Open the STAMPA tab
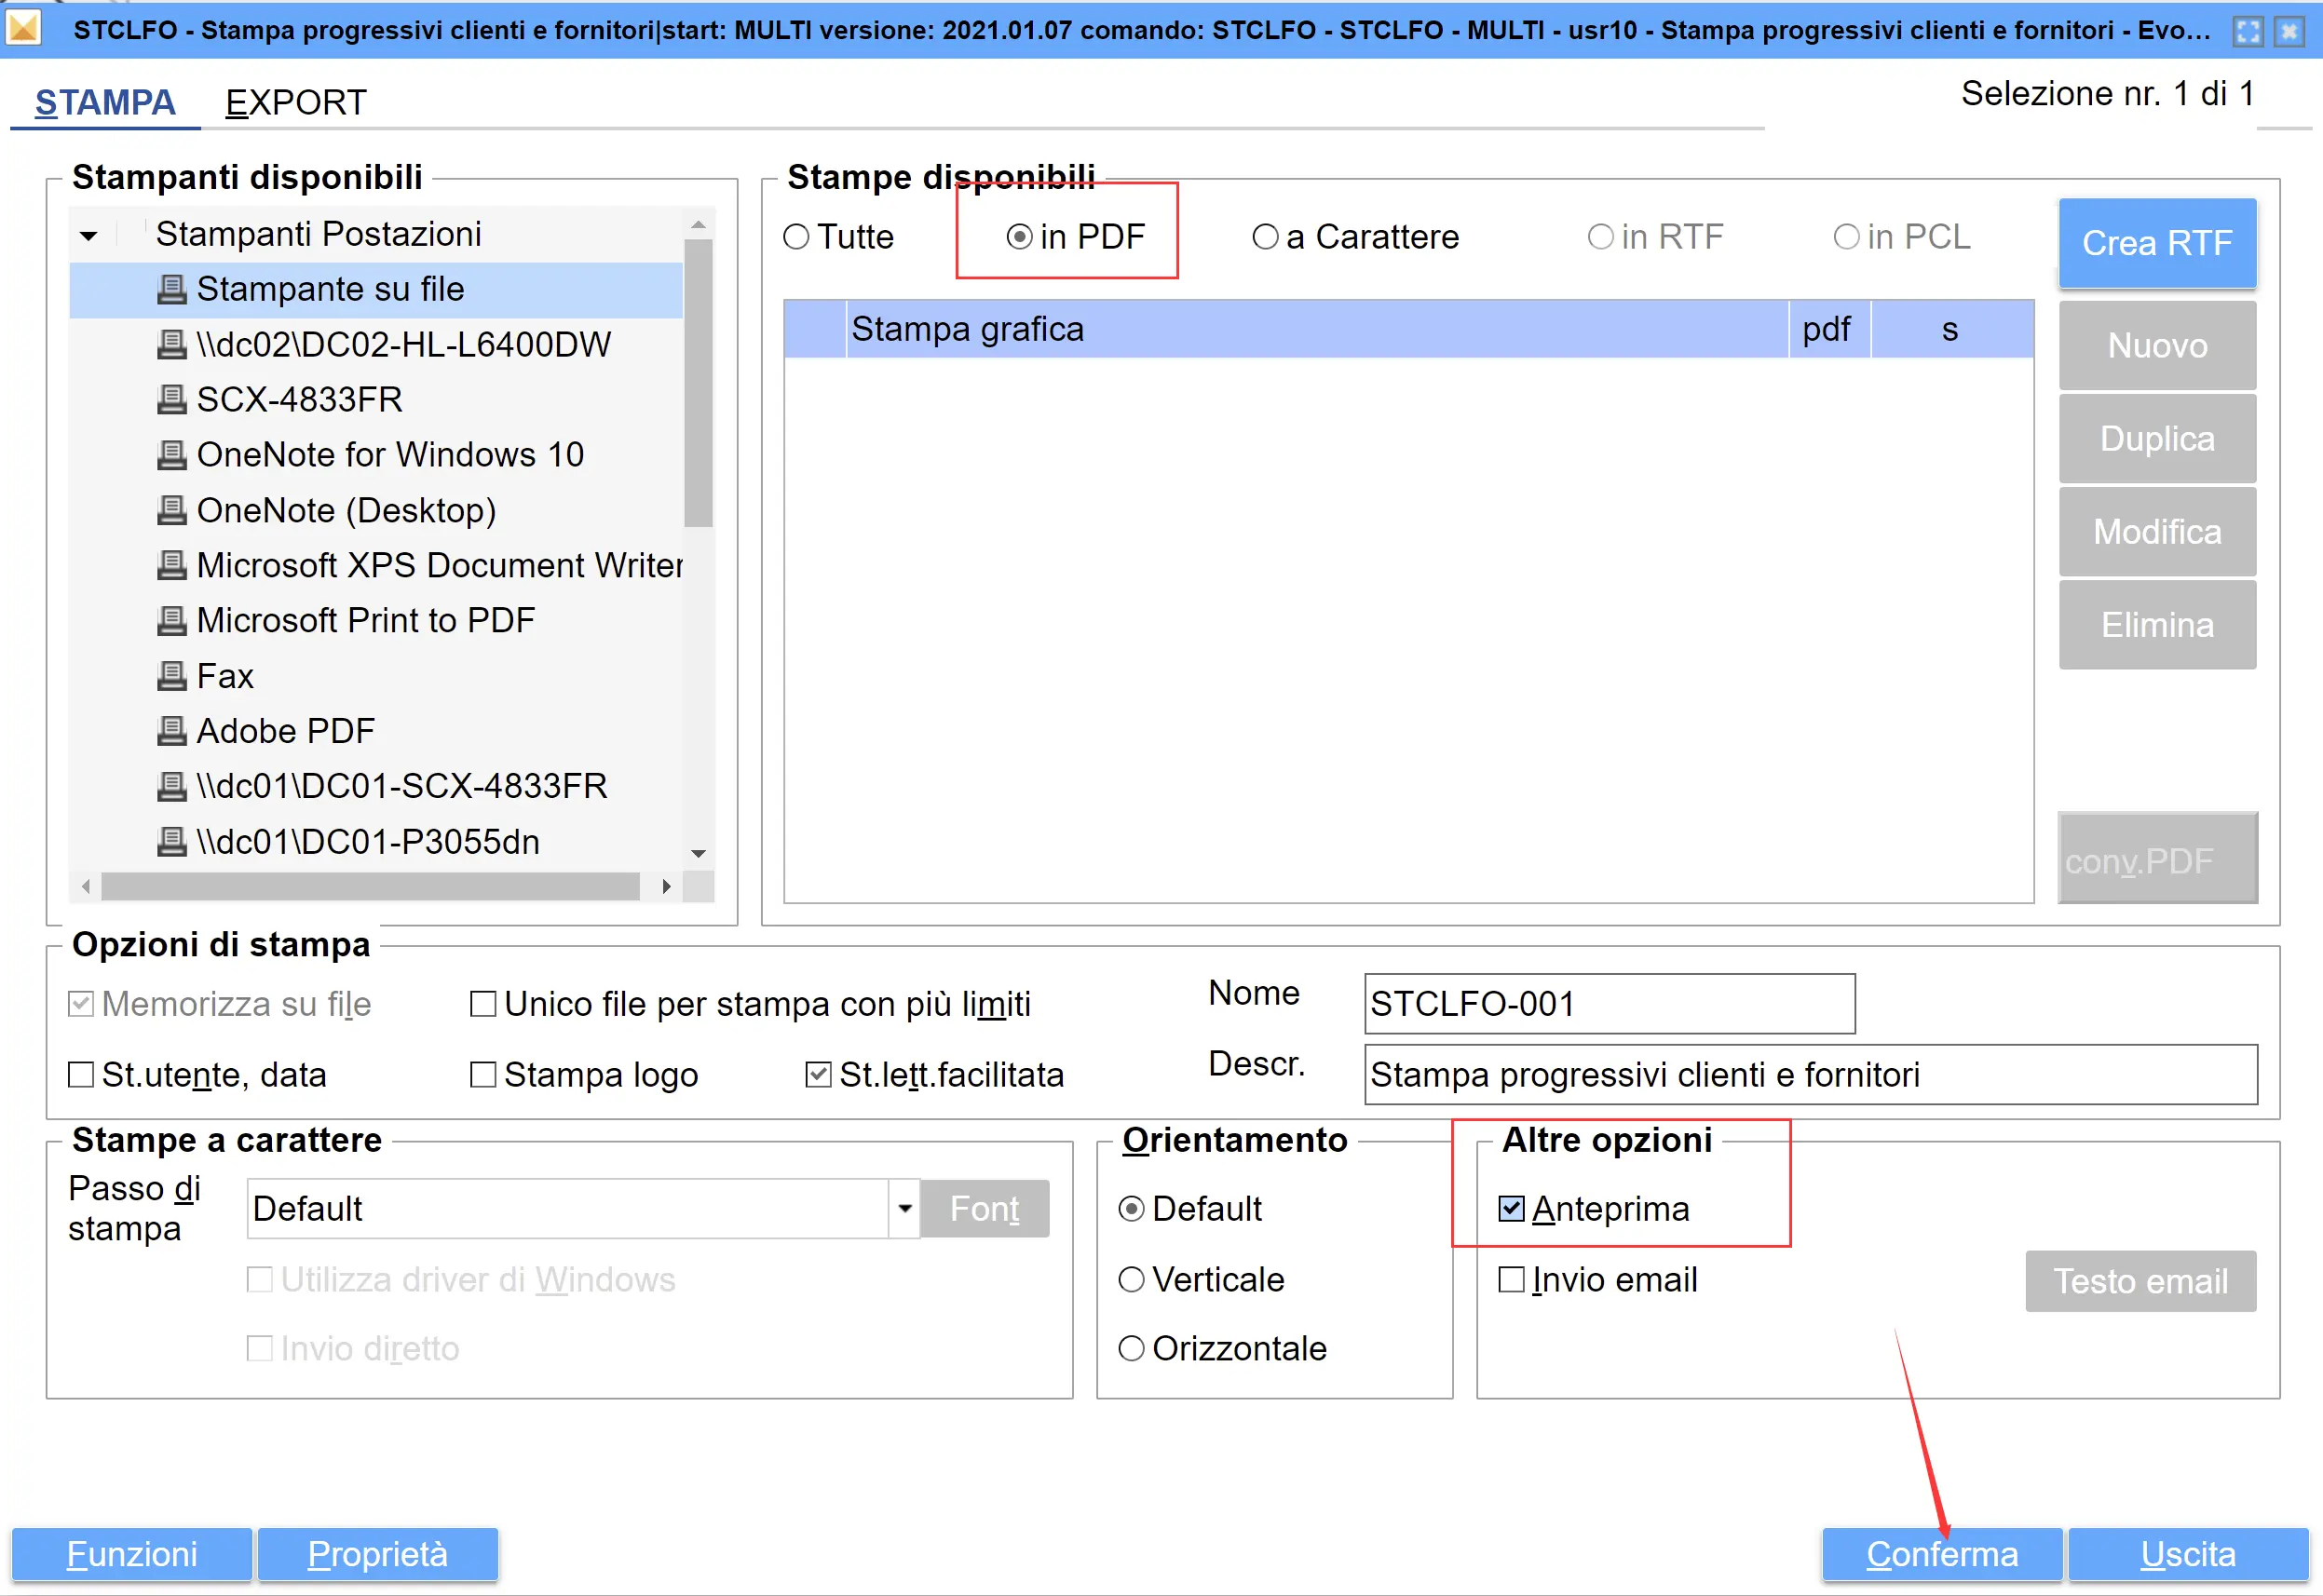 [105, 102]
